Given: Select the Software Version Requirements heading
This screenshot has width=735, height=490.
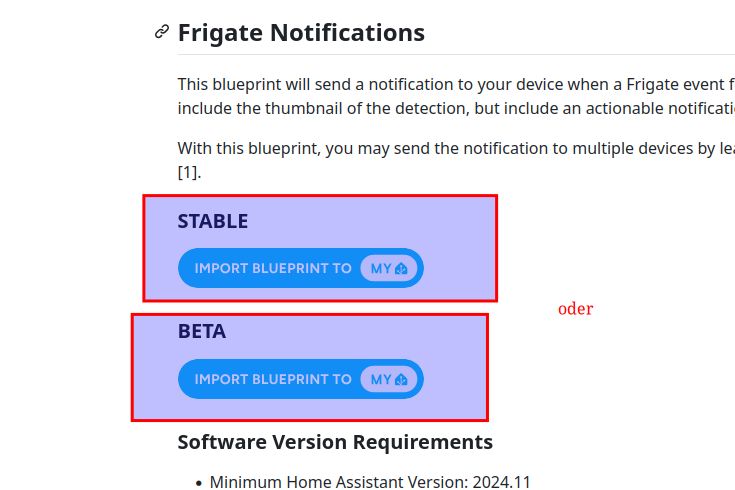Looking at the screenshot, I should [x=335, y=441].
